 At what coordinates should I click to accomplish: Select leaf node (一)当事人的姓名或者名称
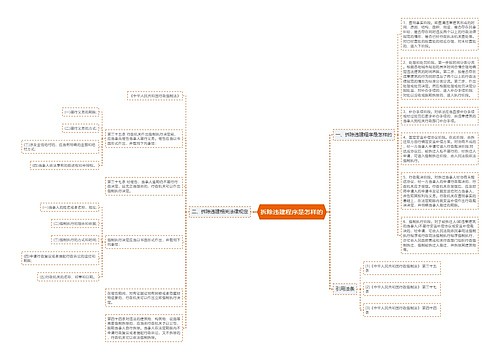70,207
